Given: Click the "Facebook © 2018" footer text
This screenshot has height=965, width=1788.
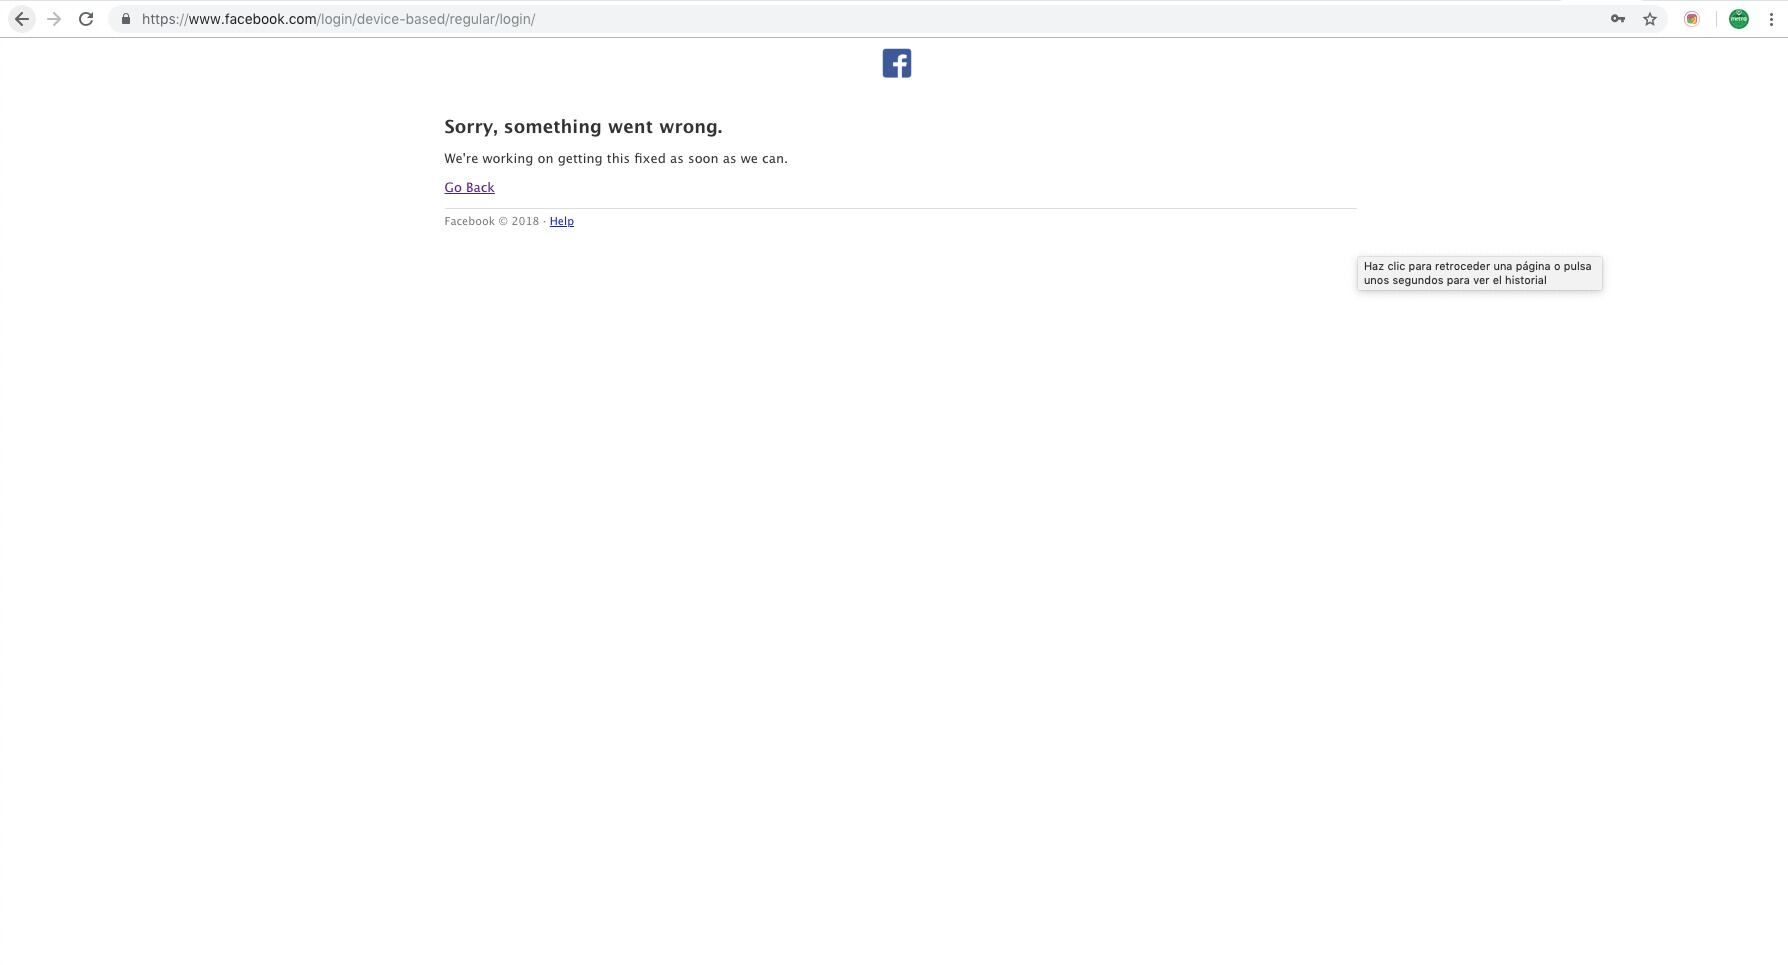Looking at the screenshot, I should (x=491, y=221).
